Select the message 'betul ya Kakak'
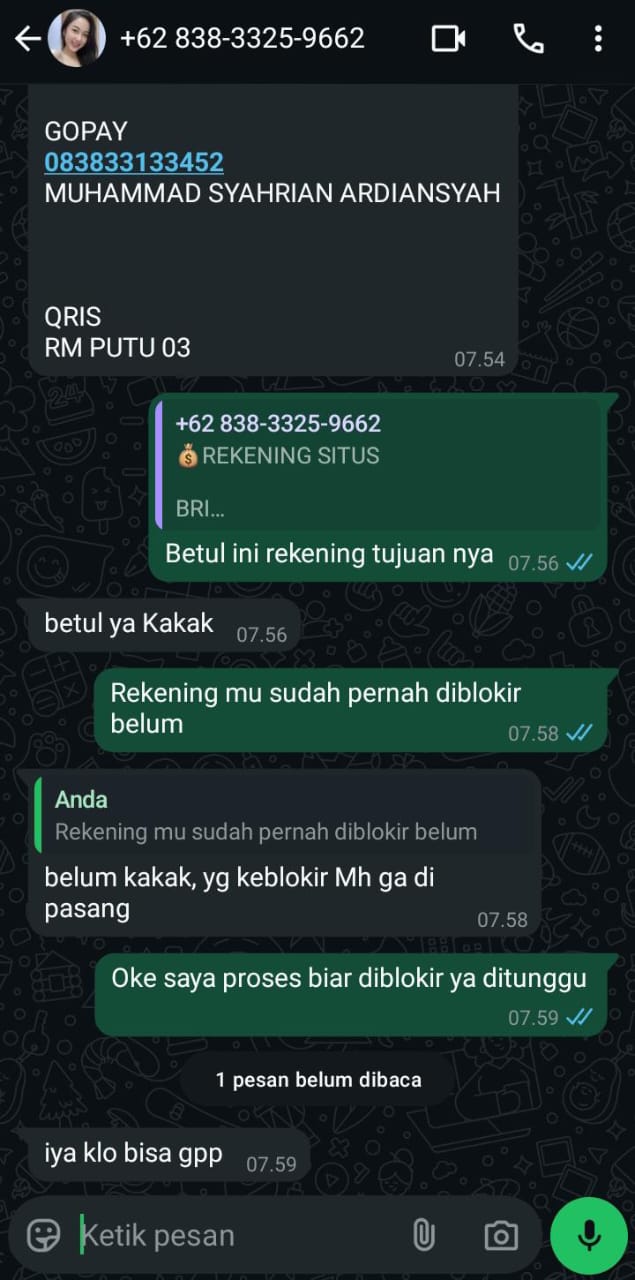 tap(129, 624)
